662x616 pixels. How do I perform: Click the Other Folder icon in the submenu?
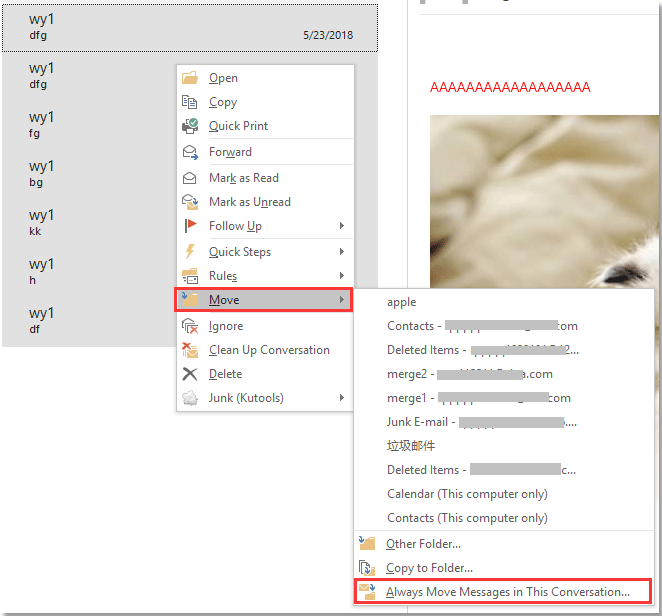pyautogui.click(x=367, y=543)
